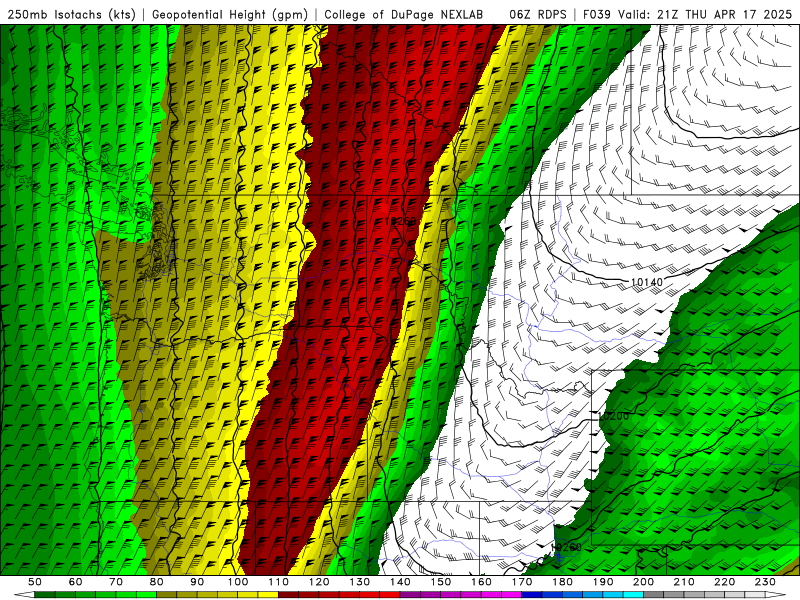Viewport: 800px width, 600px height.
Task: Select the dark blue legend swatch right of 170
Action: pyautogui.click(x=532, y=595)
